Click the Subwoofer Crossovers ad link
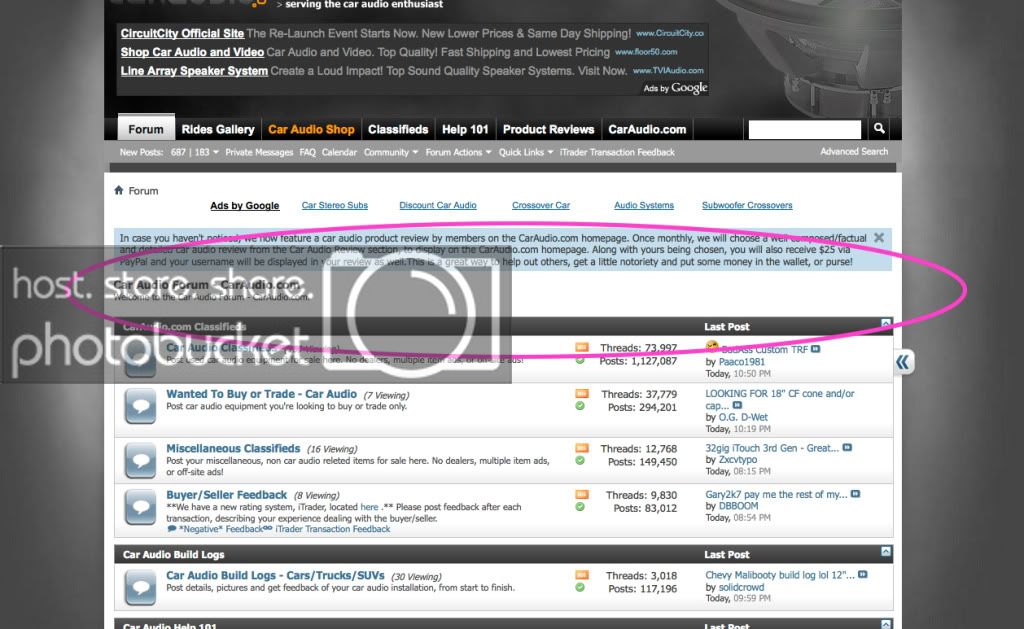The height and width of the screenshot is (629, 1024). (x=747, y=205)
